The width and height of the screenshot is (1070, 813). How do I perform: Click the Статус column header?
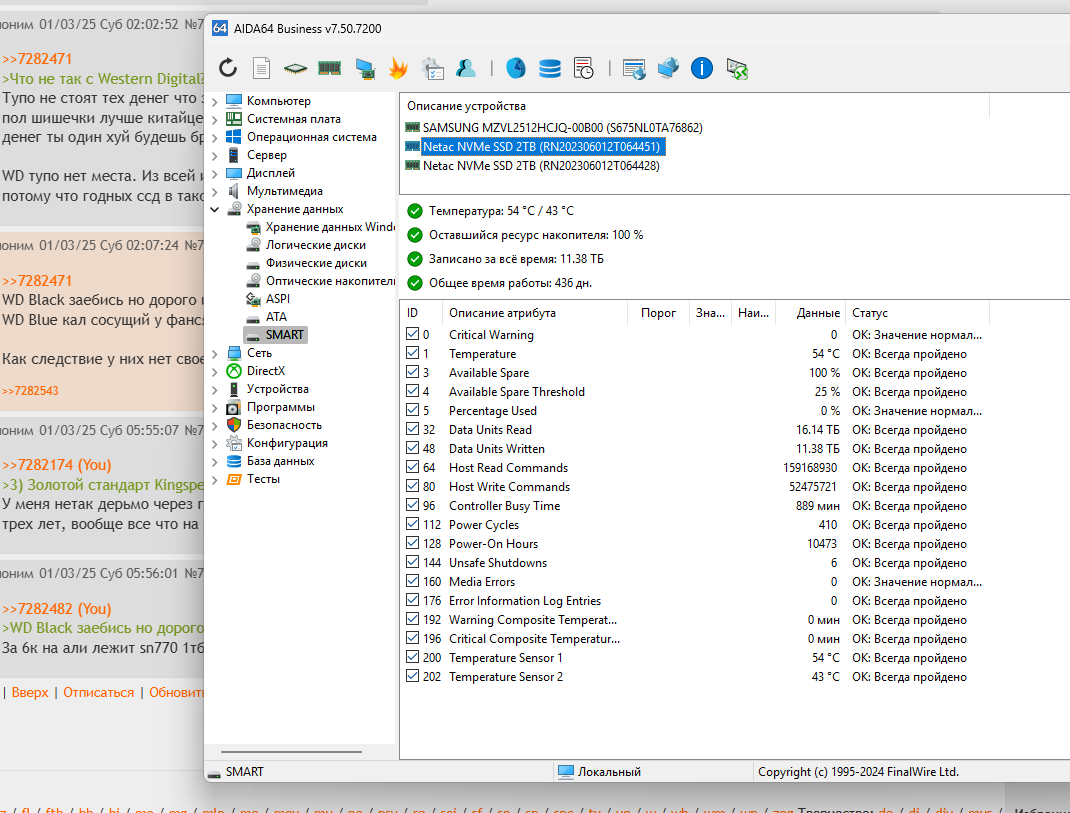click(917, 313)
